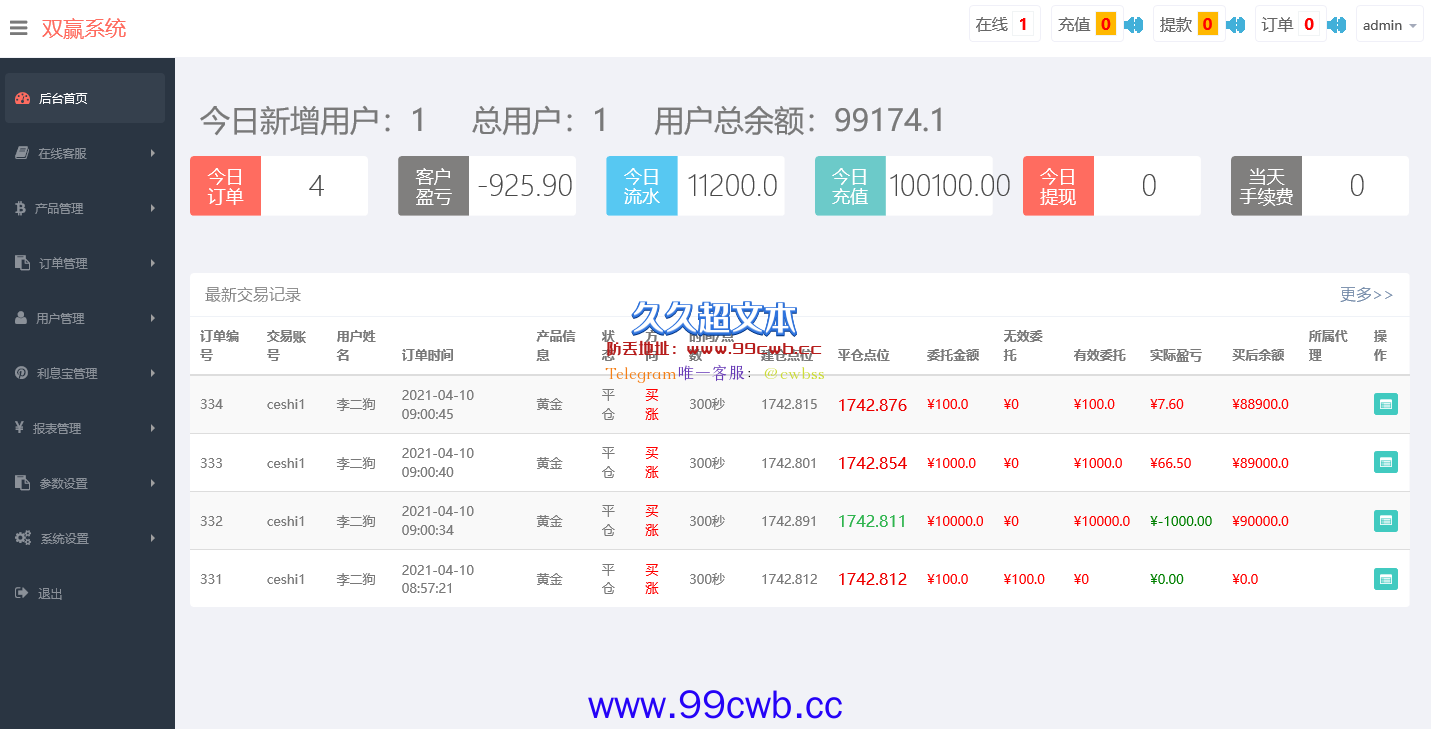Open 用户管理 menu item
Image resolution: width=1431 pixels, height=729 pixels.
pos(85,318)
